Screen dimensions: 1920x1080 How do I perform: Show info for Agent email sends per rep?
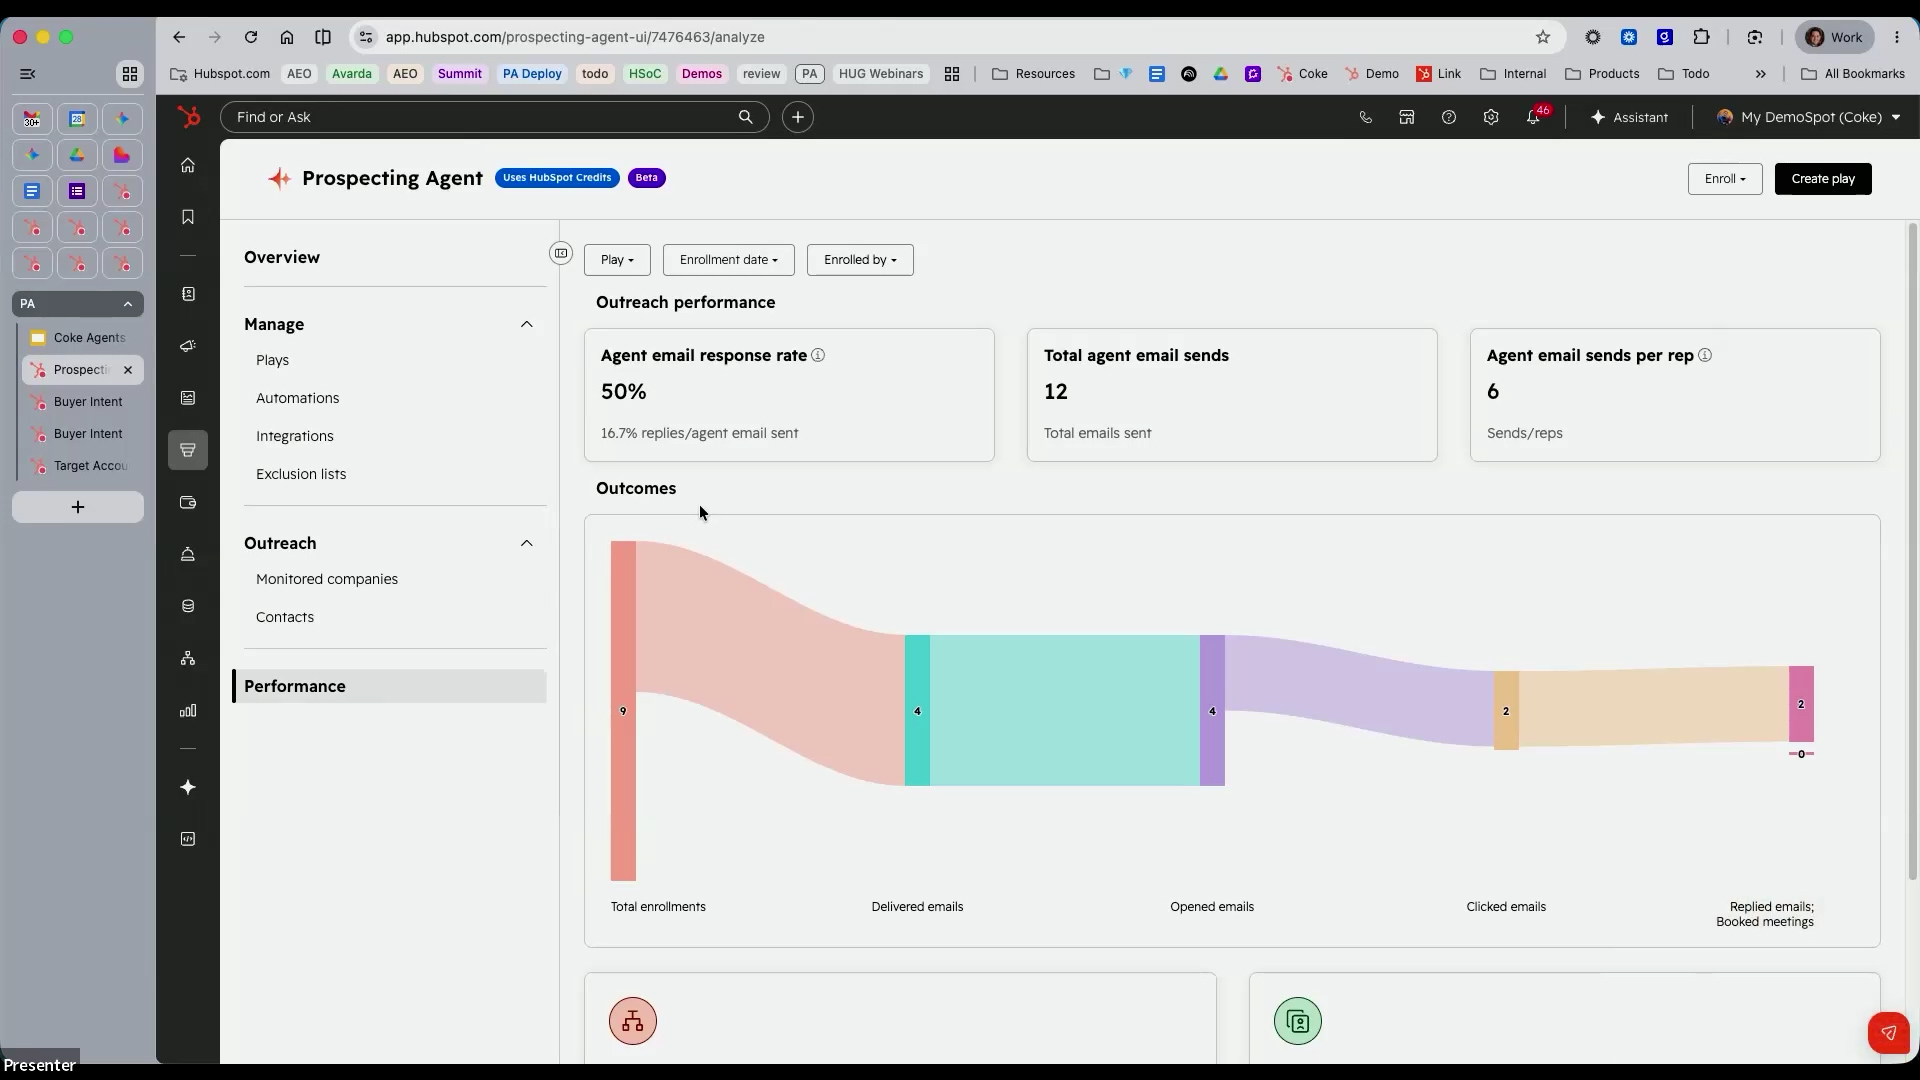pos(1705,355)
